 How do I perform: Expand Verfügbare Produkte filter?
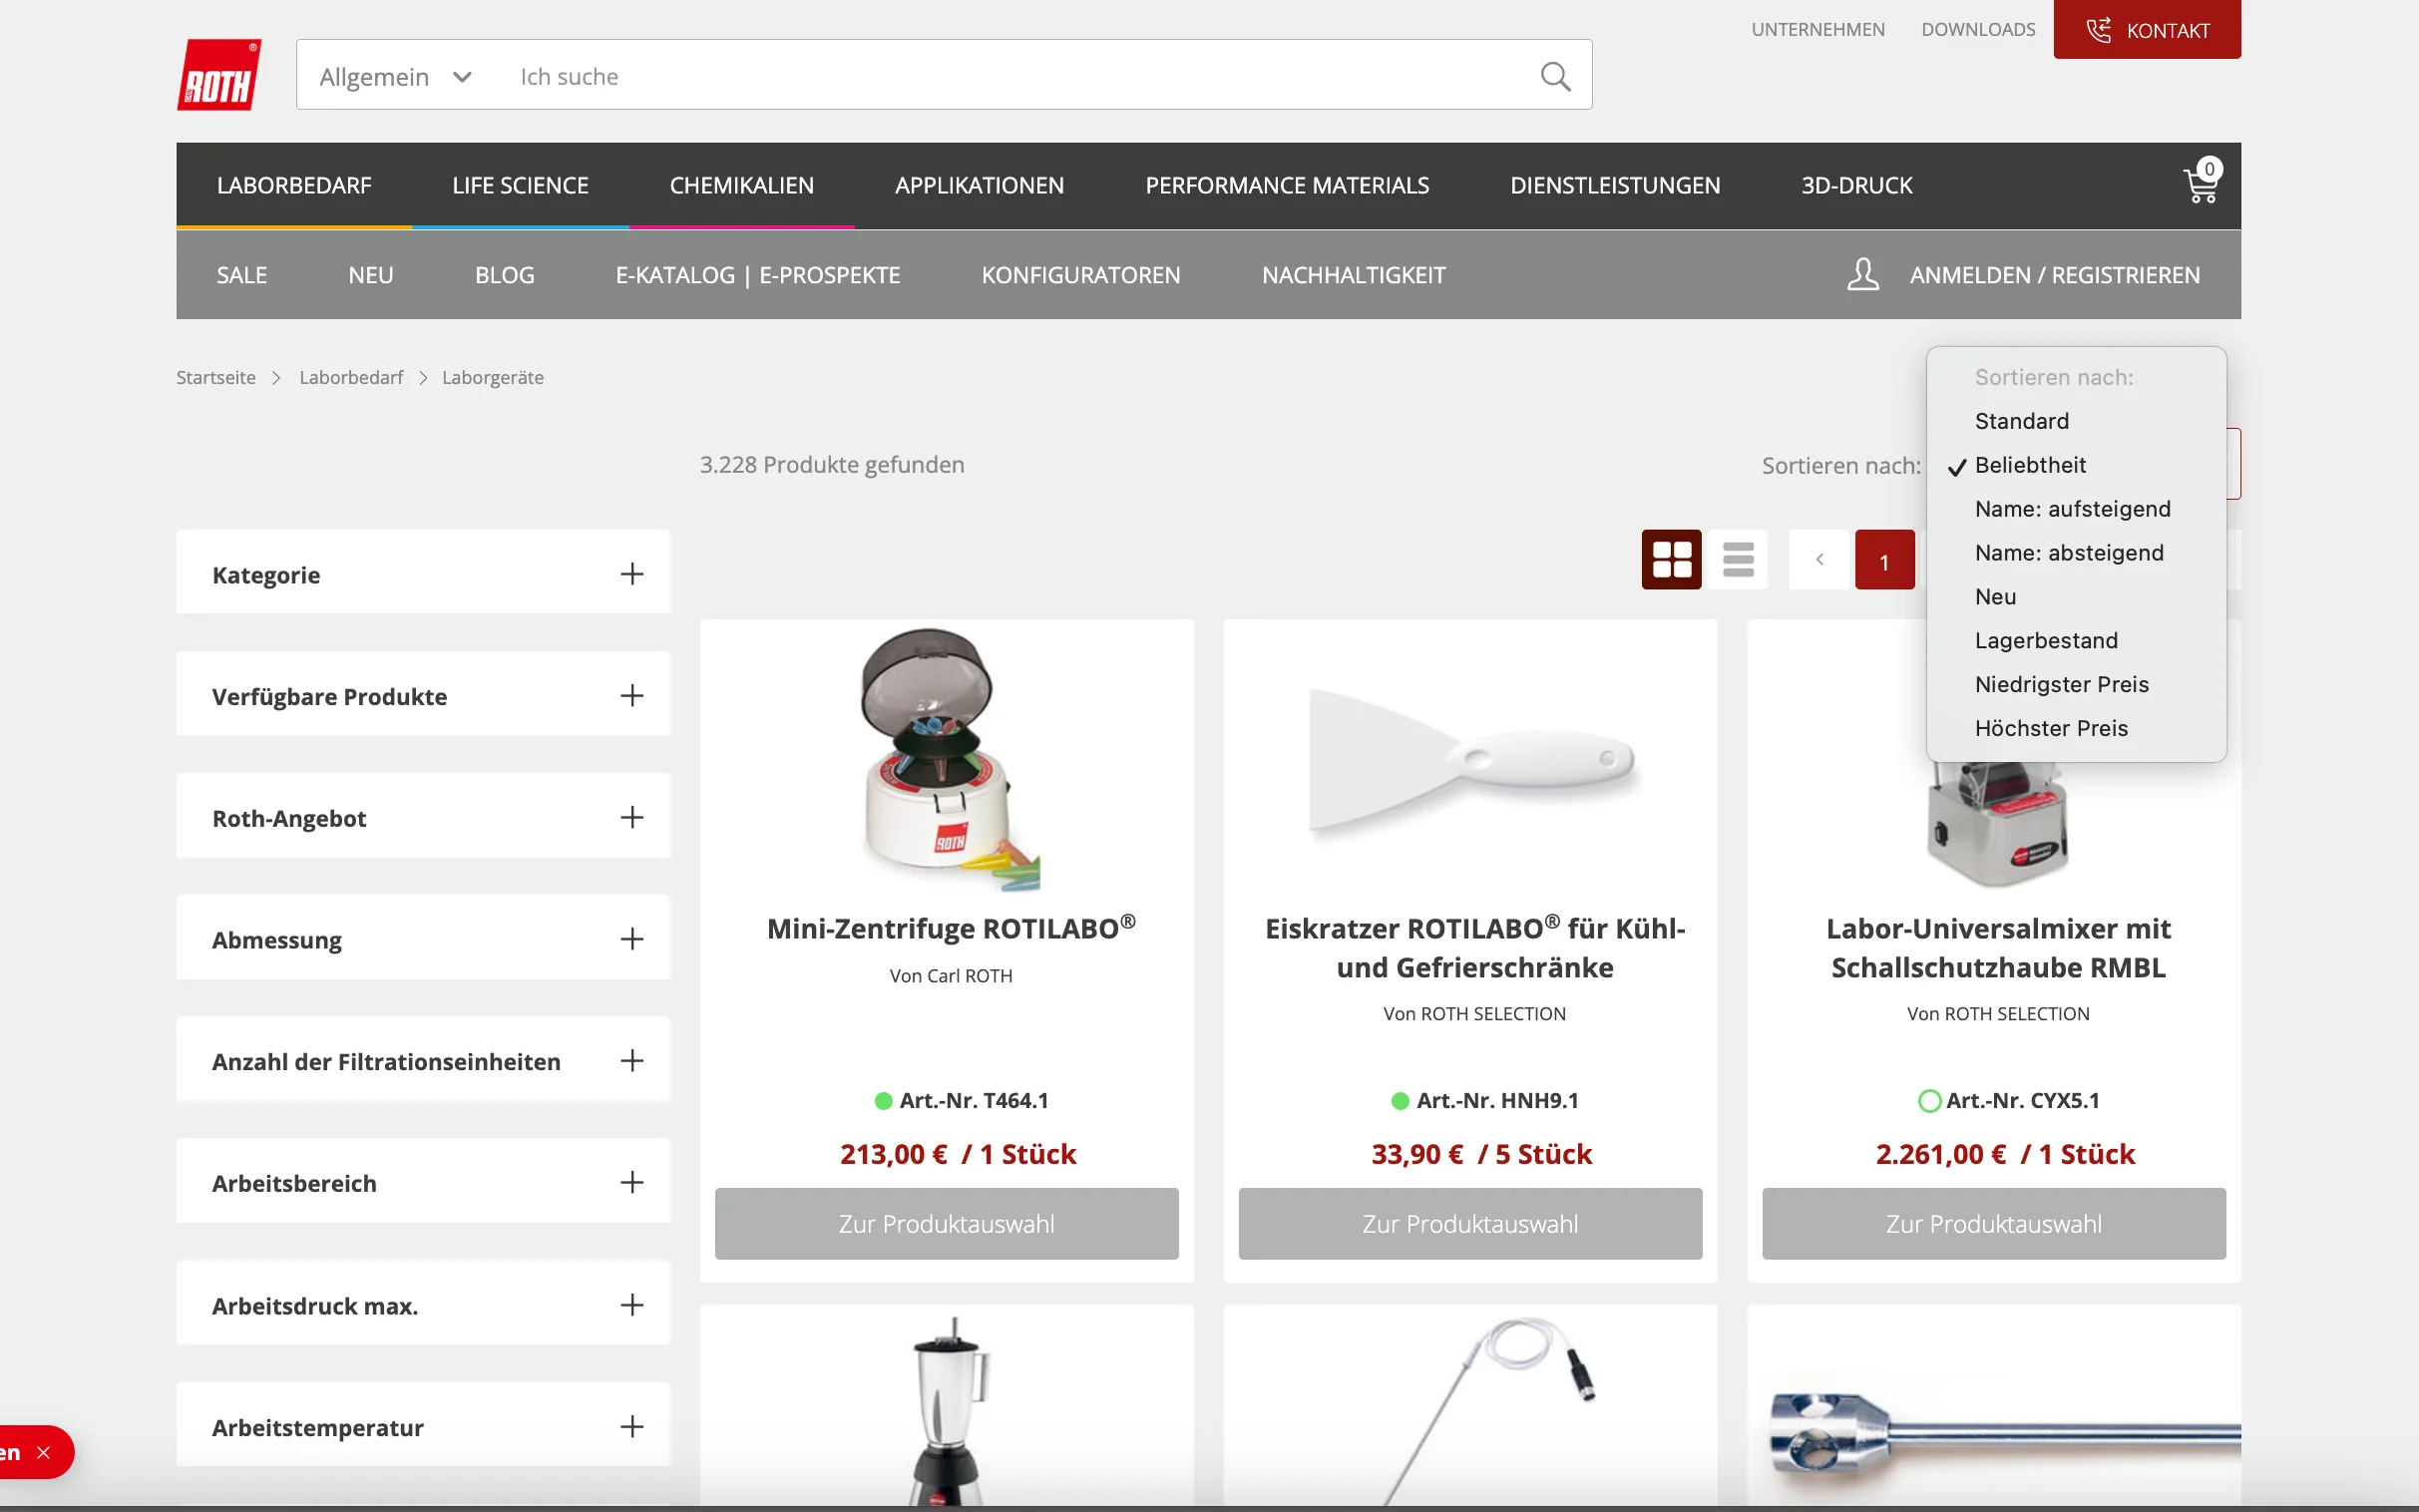[x=631, y=696]
